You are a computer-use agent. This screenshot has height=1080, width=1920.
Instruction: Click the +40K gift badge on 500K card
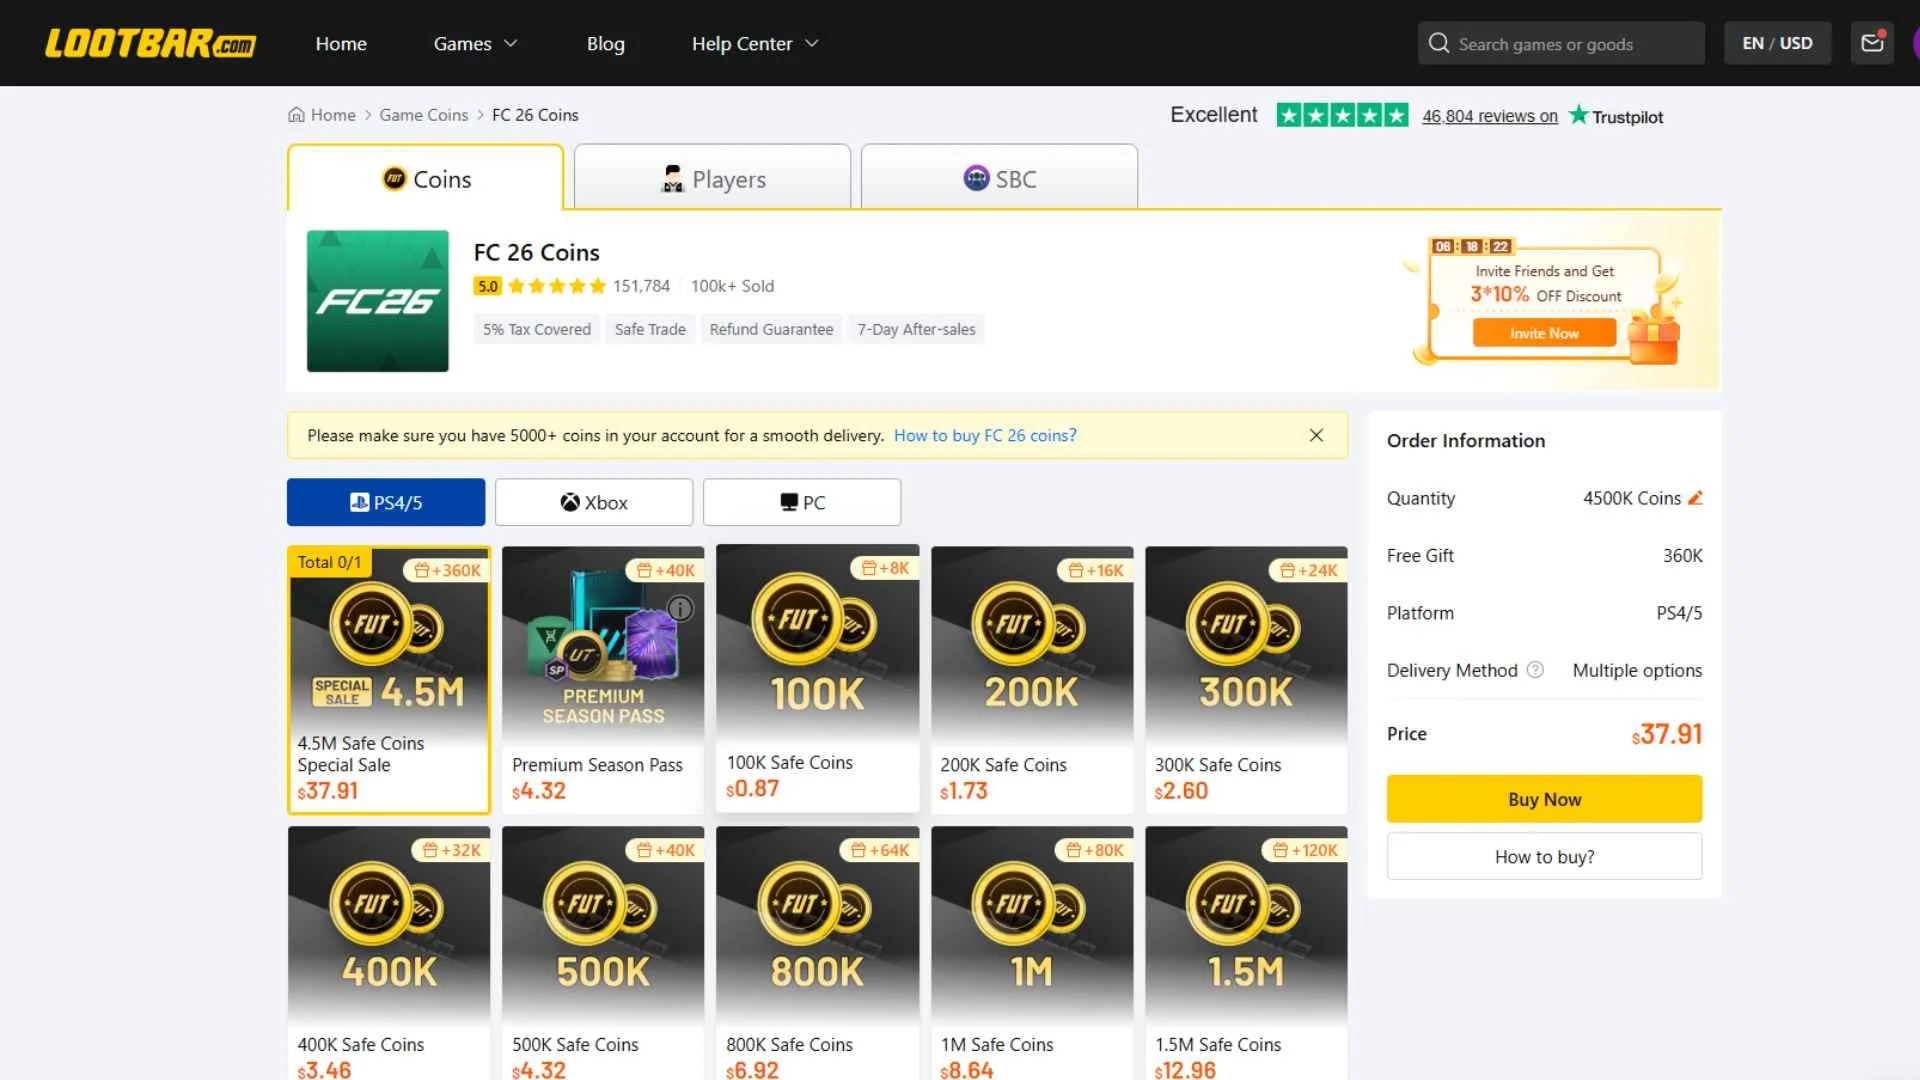coord(666,850)
